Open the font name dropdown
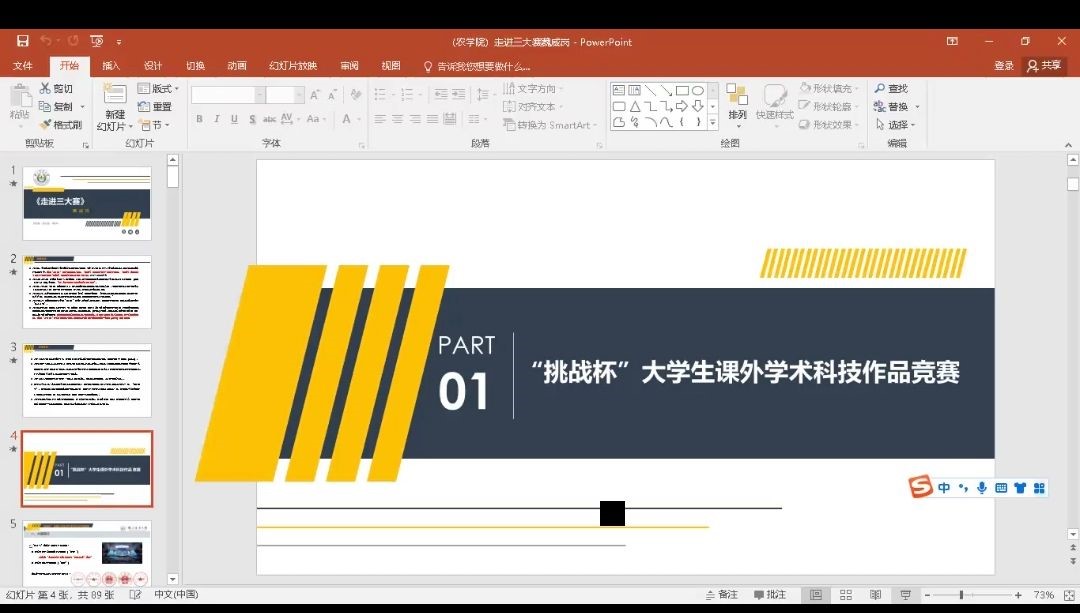Screen dimensions: 1080x613 pos(260,94)
